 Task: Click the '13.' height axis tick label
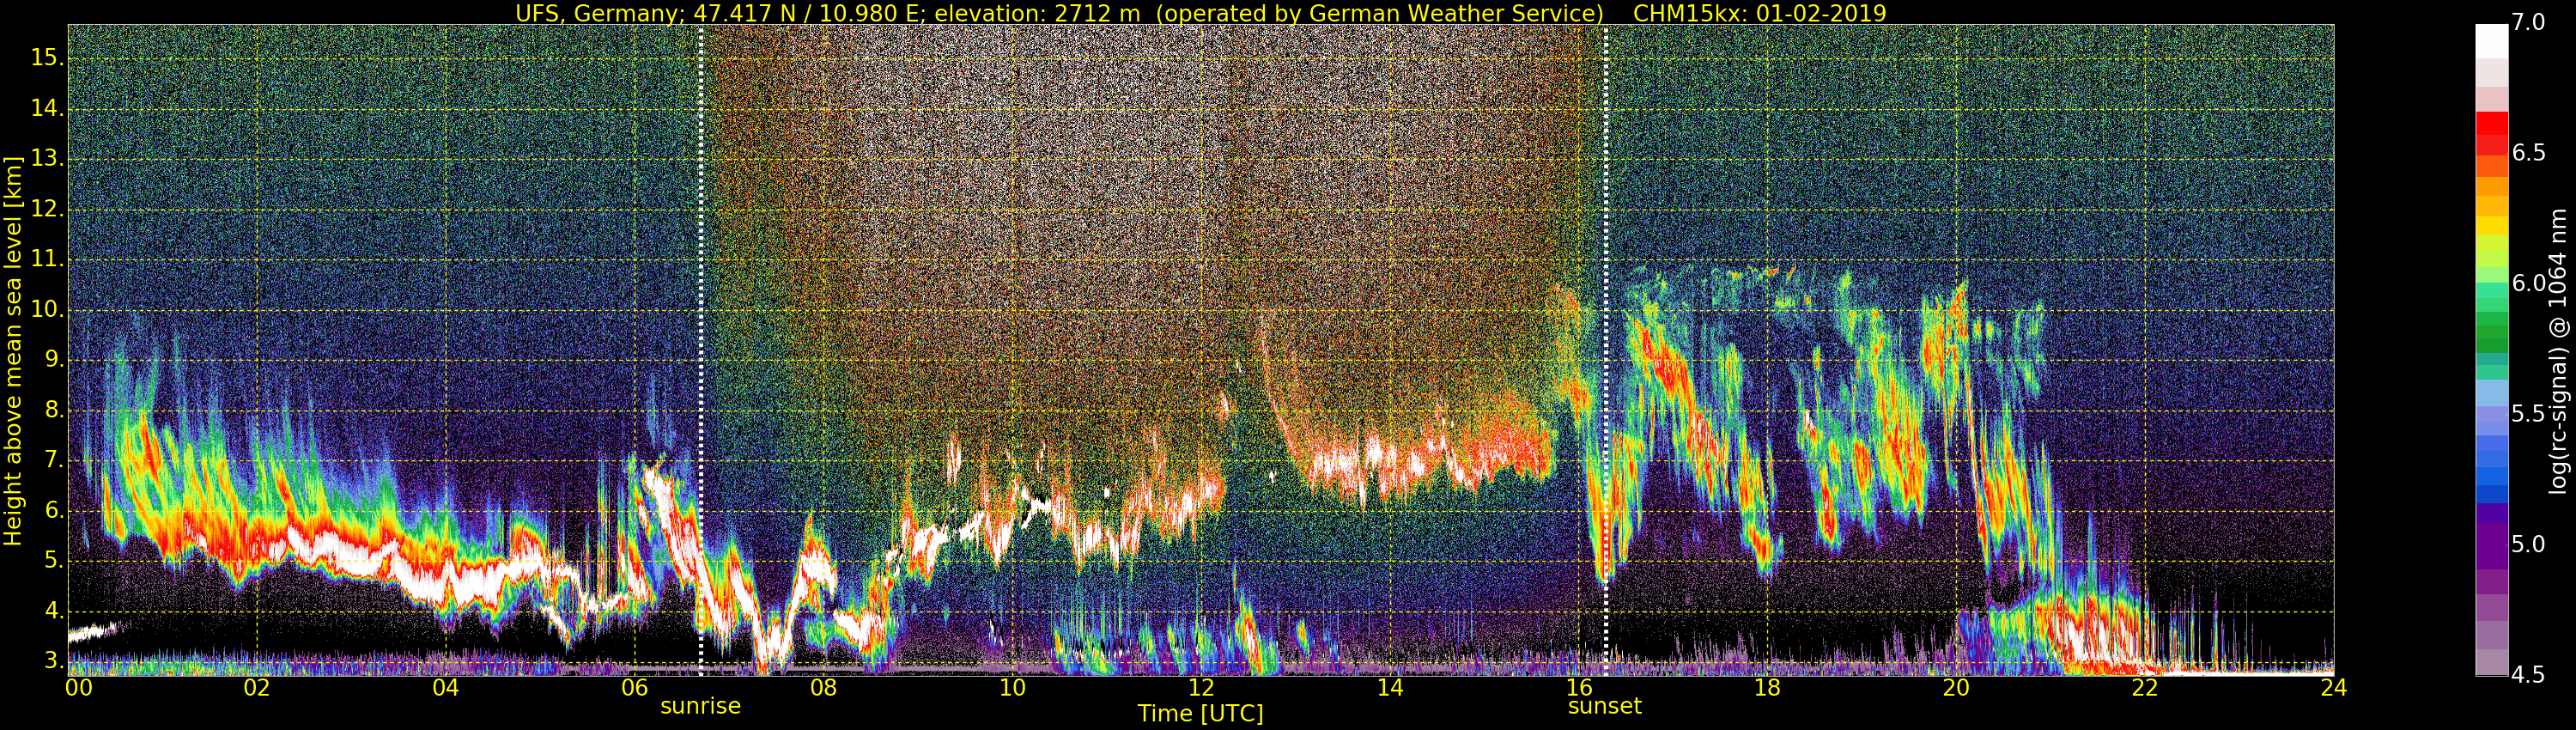point(47,159)
